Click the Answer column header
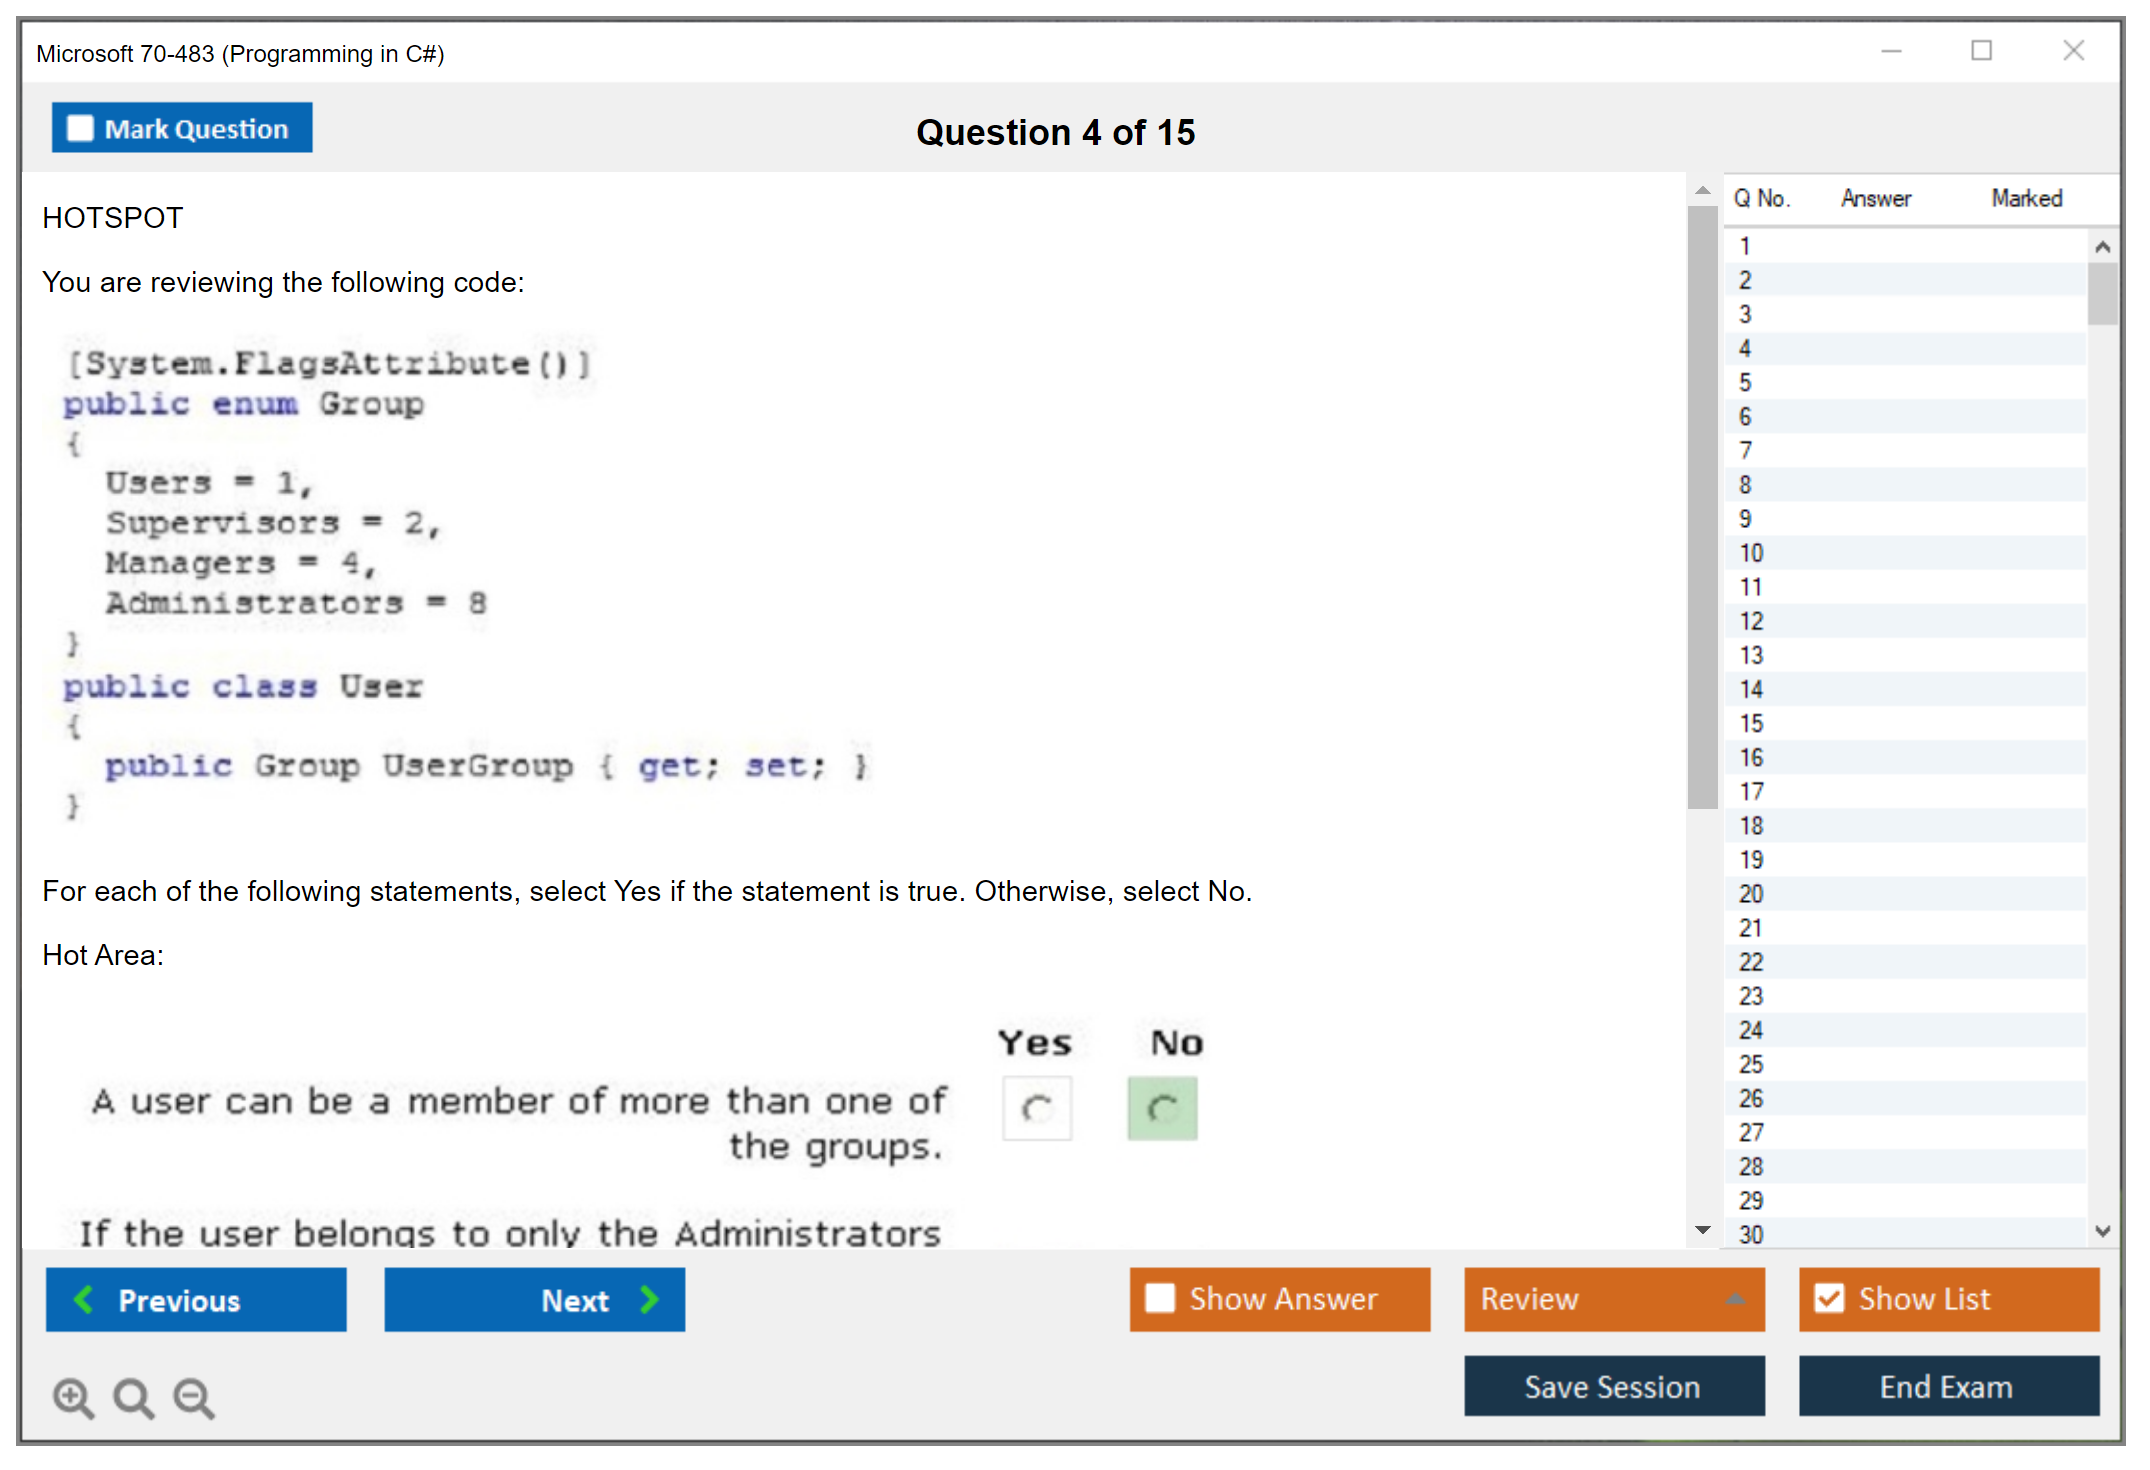Screen dimensions: 2150x1470 click(1875, 198)
